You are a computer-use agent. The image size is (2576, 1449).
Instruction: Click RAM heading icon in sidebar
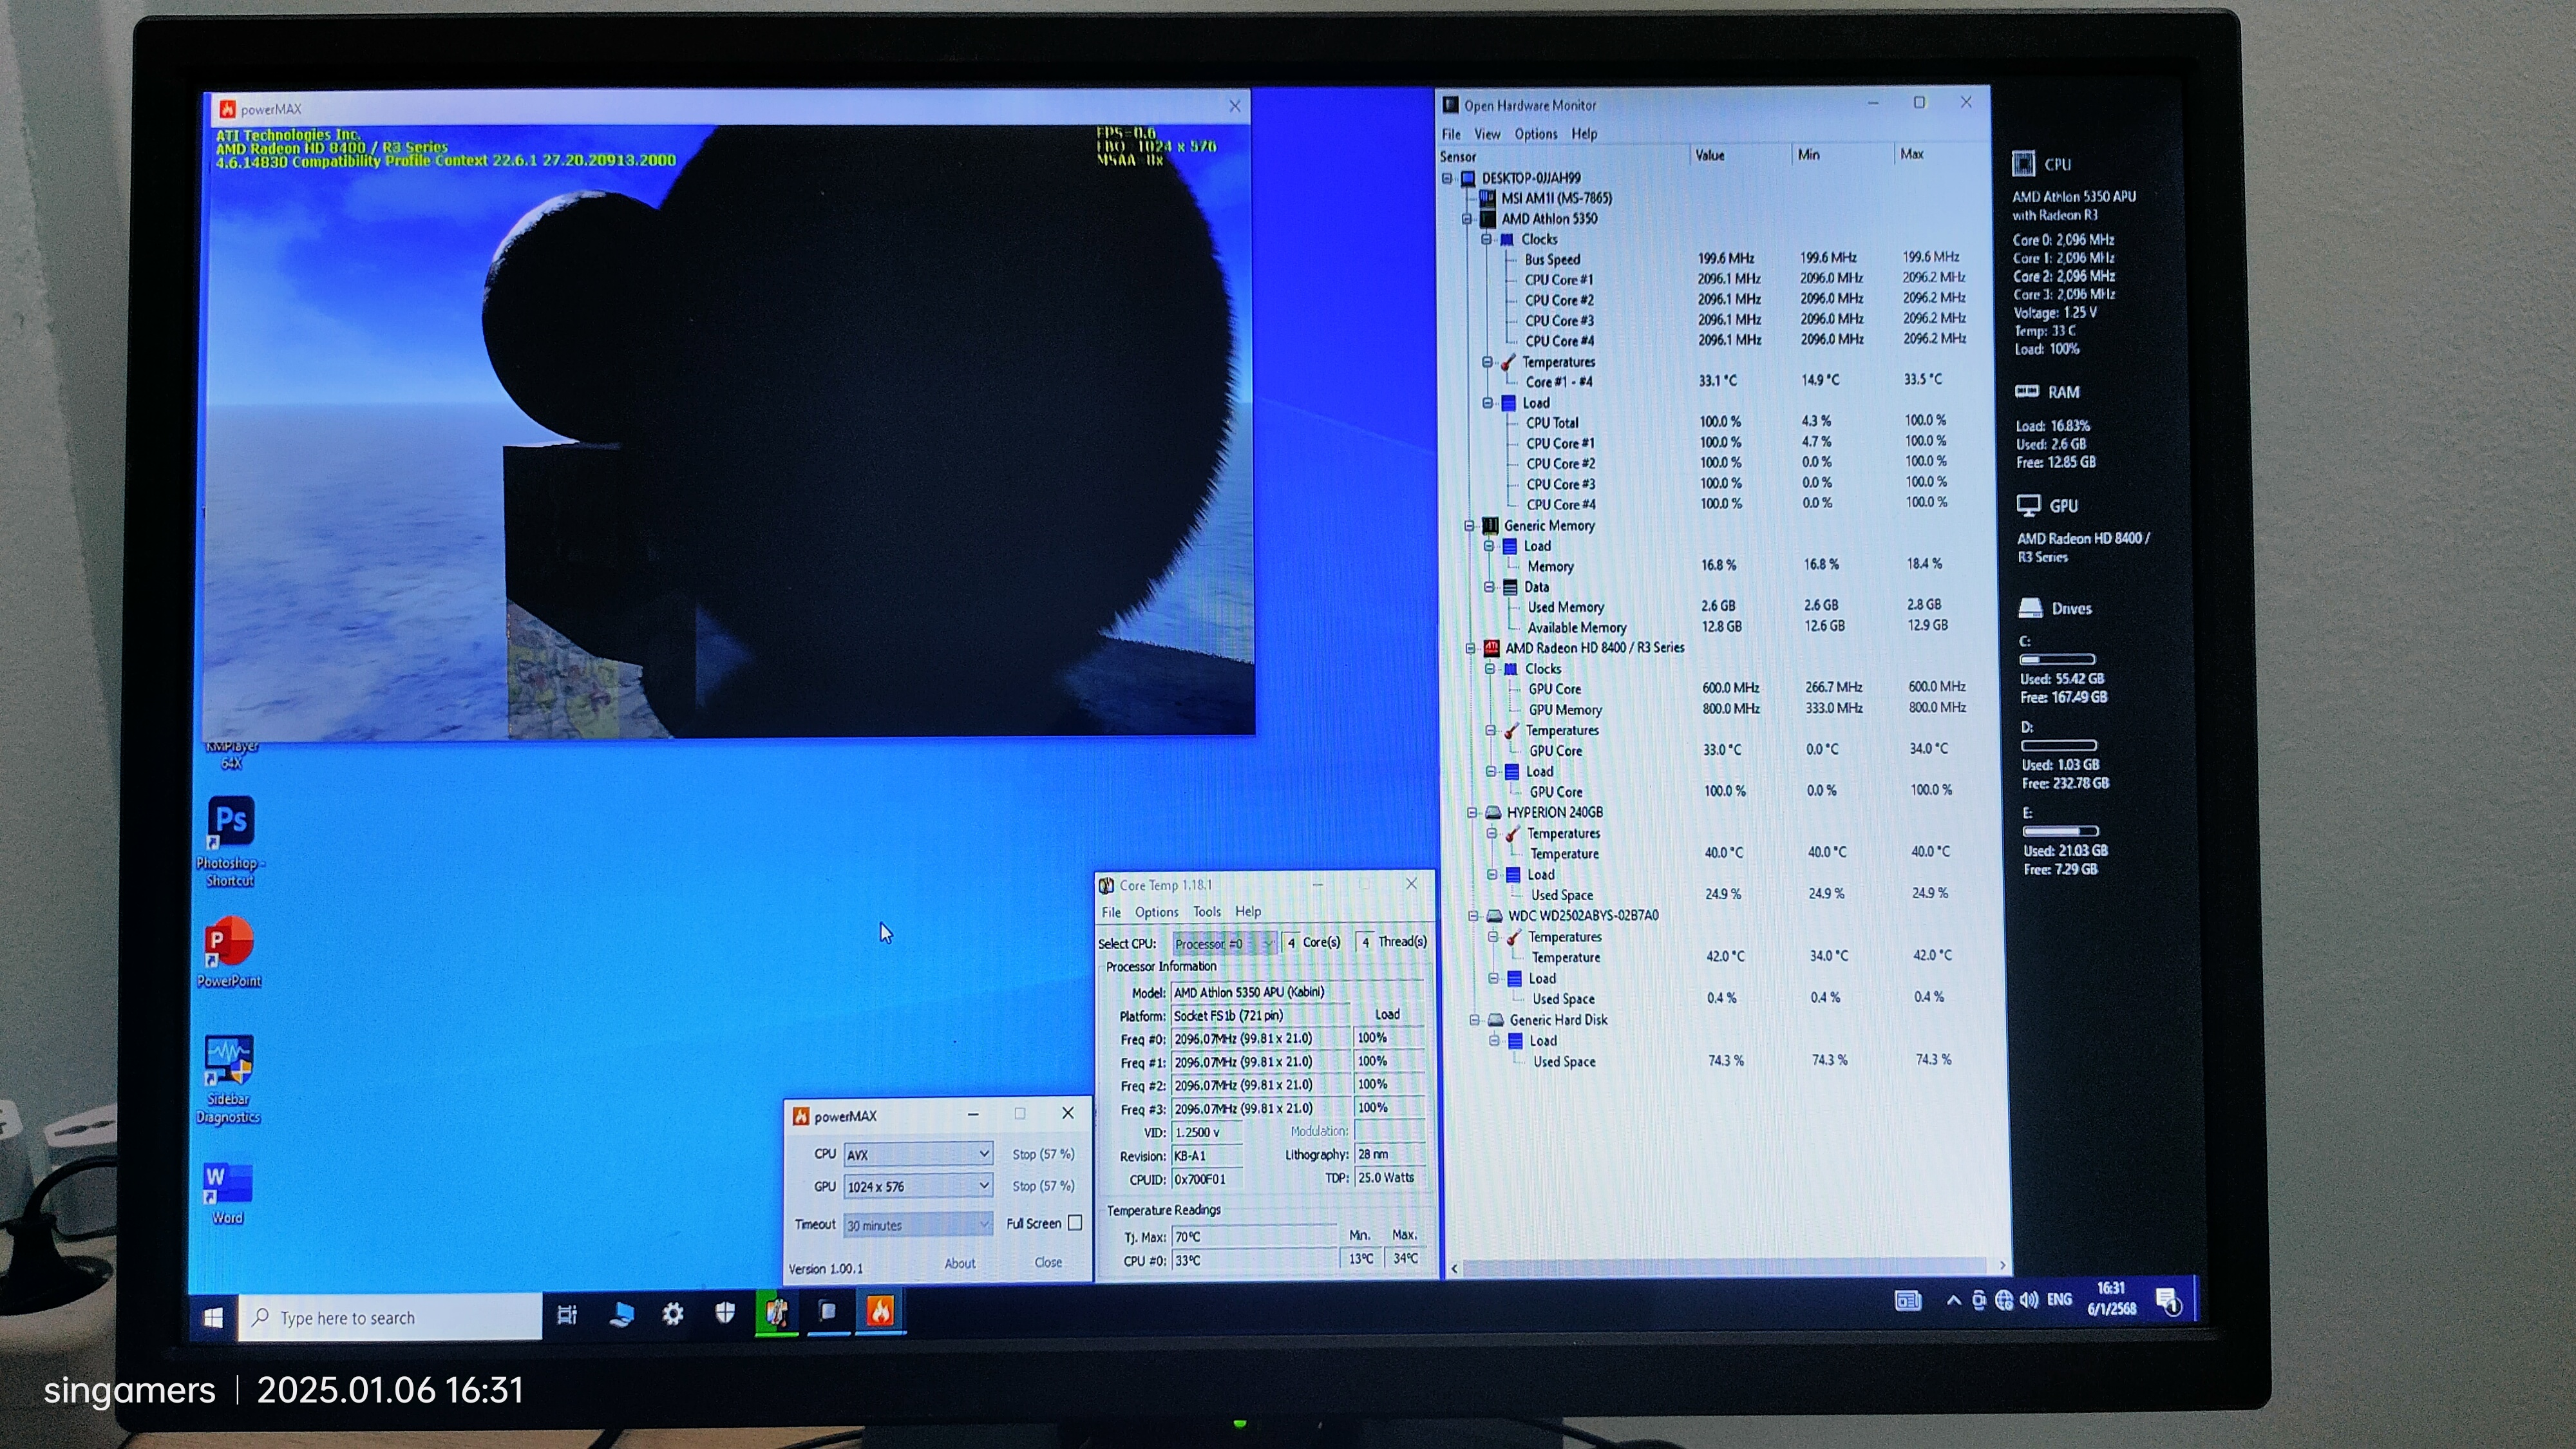click(x=2026, y=391)
